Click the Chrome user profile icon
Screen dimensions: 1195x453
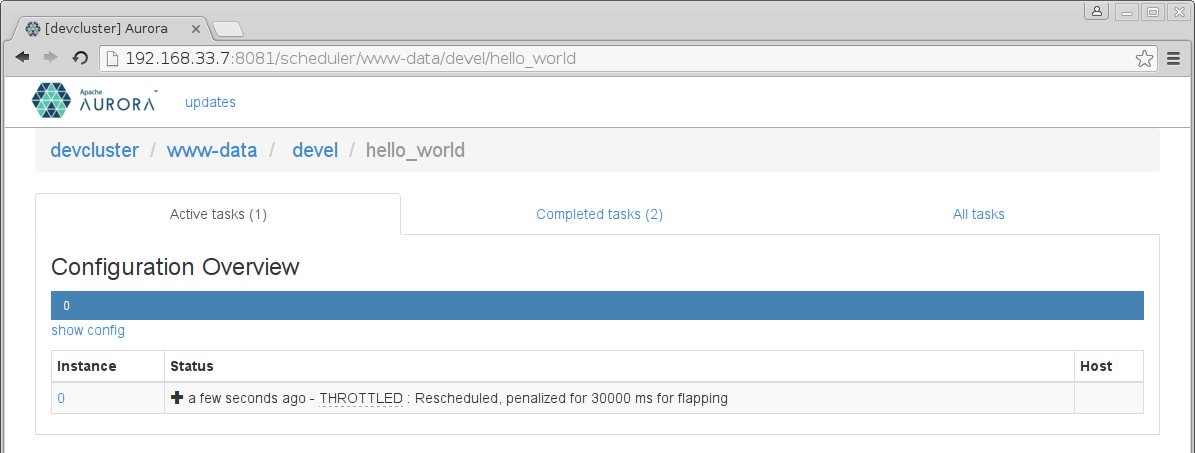coord(1097,12)
